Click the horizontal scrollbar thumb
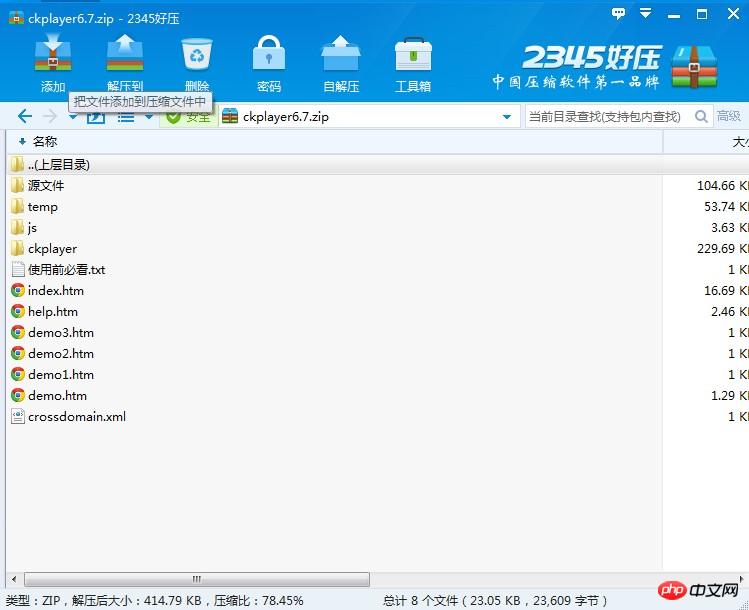Screen dimensions: 749x610 click(x=197, y=579)
